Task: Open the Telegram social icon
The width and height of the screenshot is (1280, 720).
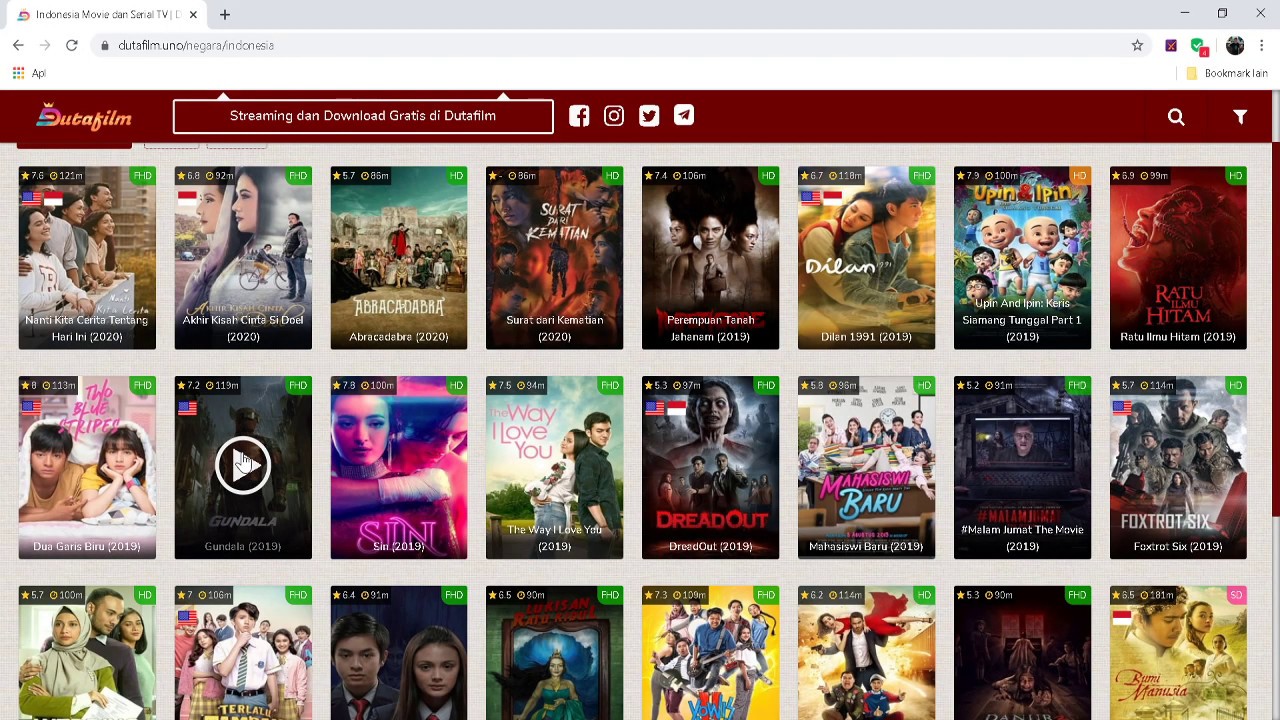Action: click(684, 116)
